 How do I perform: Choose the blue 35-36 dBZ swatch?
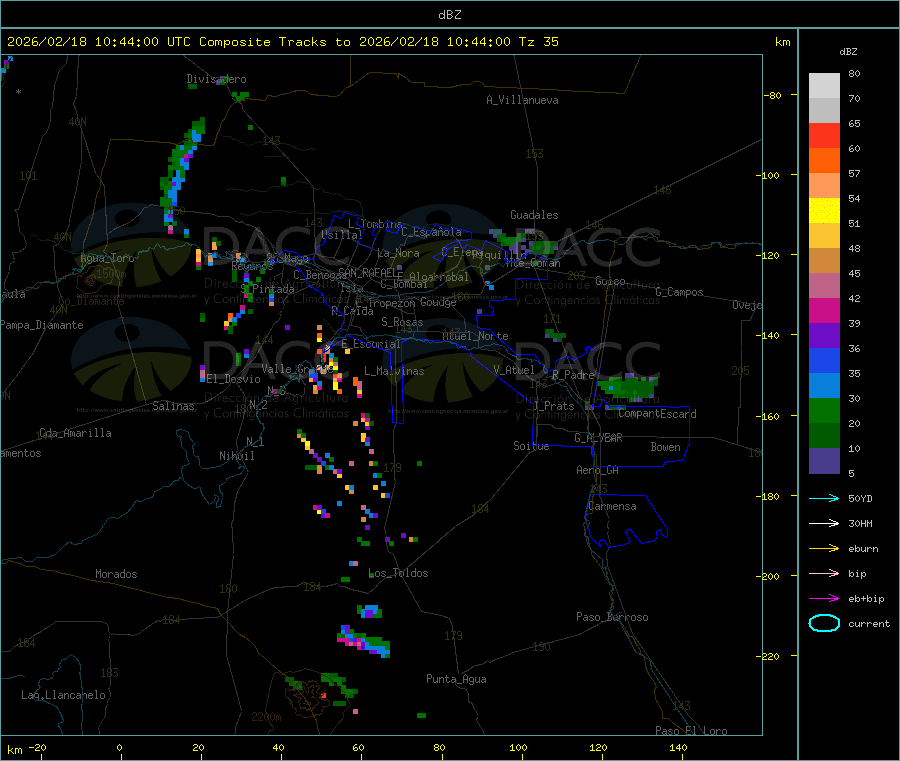tap(824, 360)
